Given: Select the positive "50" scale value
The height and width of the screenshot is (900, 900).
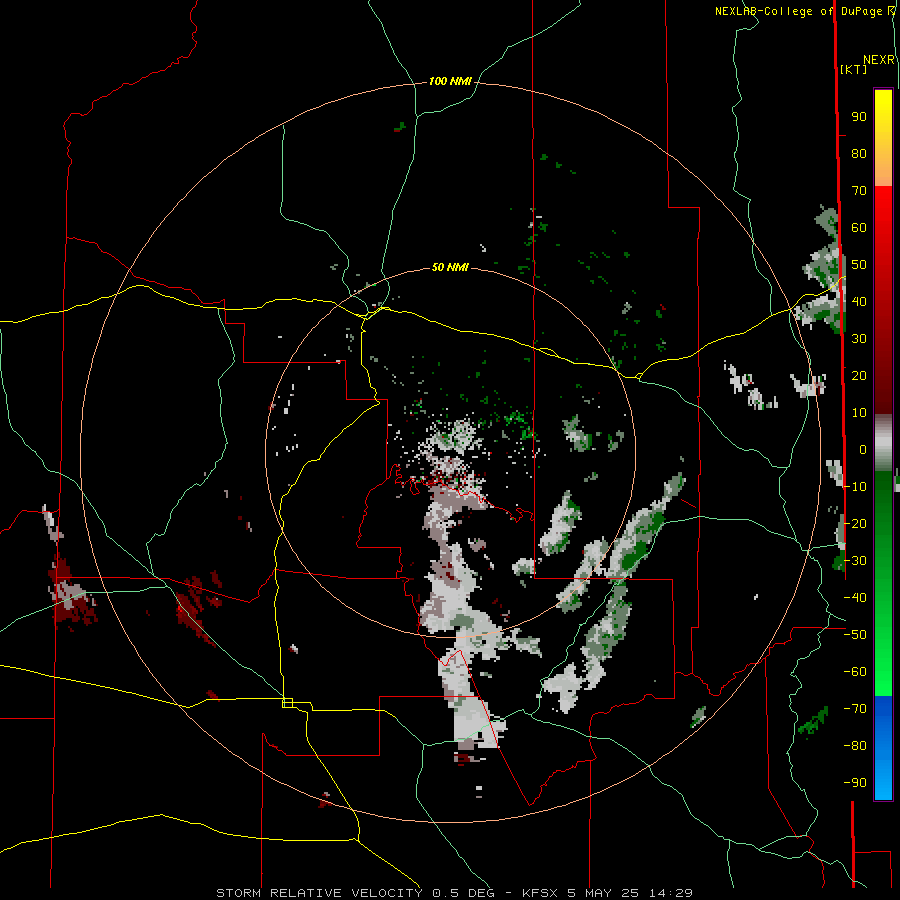Looking at the screenshot, I should [859, 265].
